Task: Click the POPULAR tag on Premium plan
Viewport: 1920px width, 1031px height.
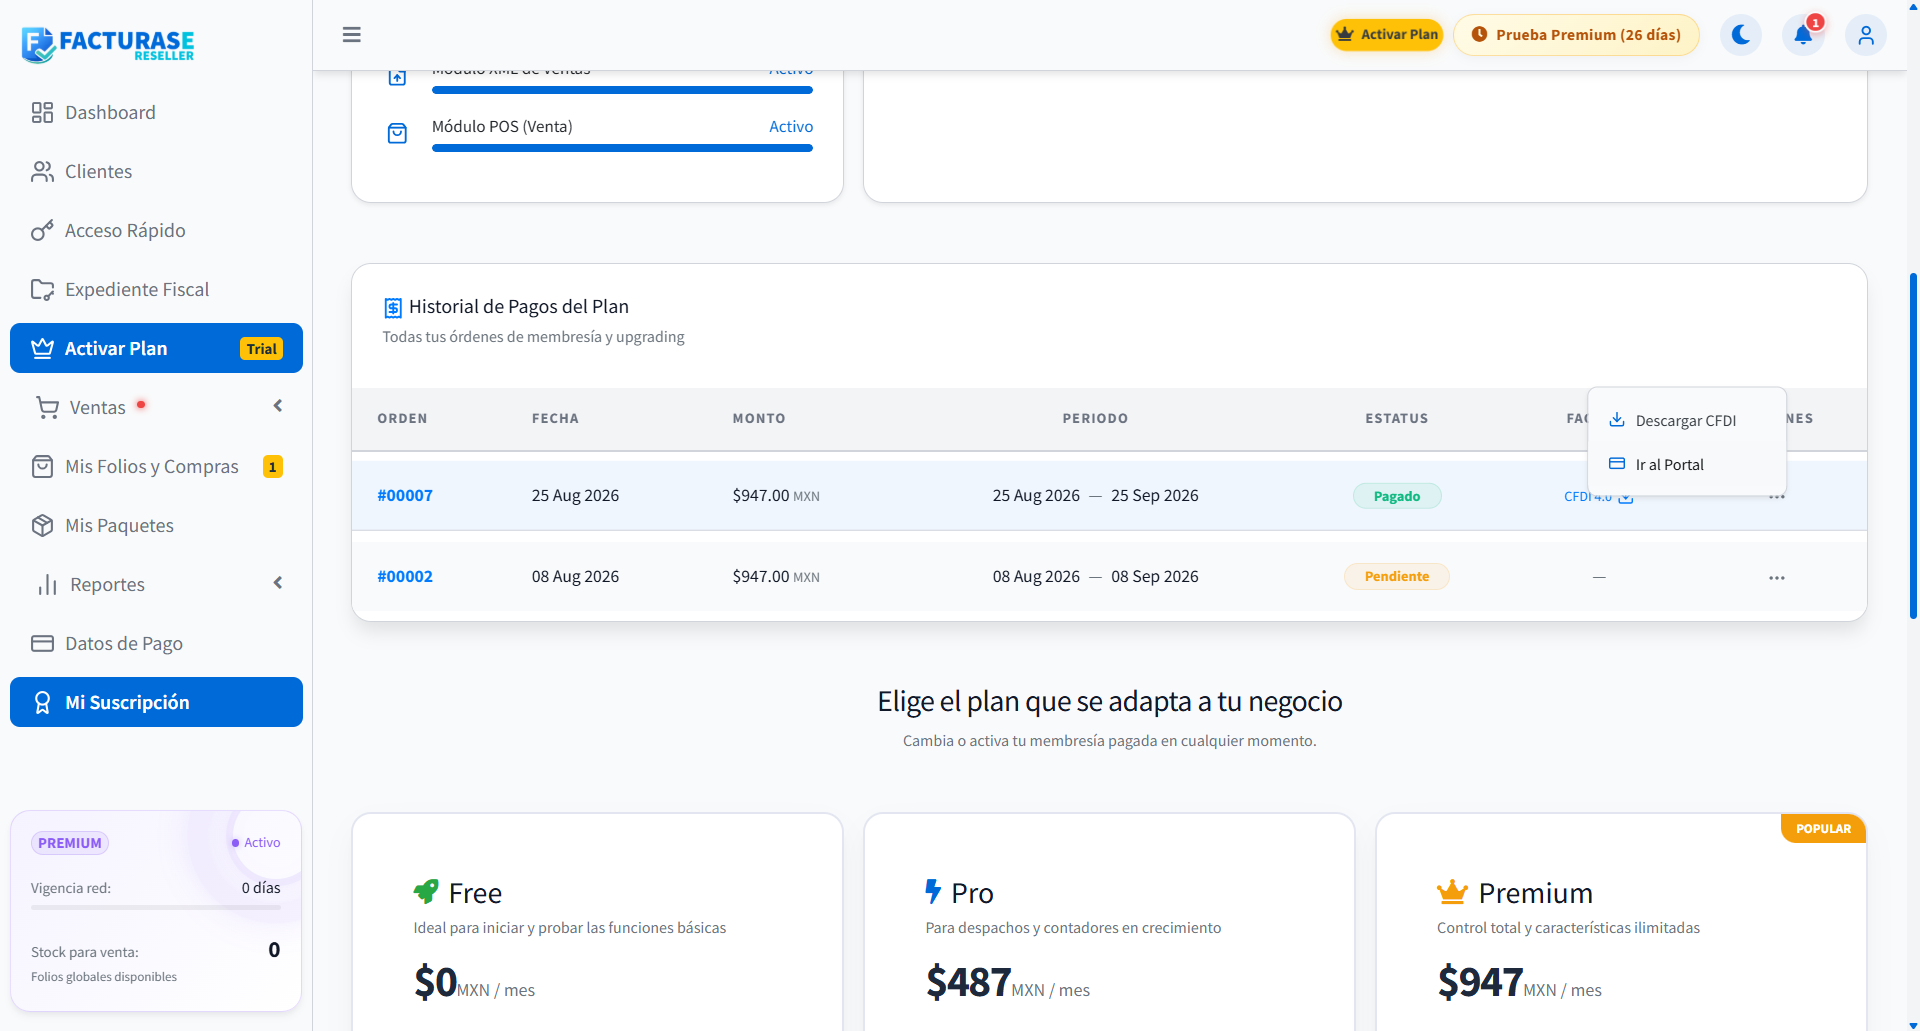Action: point(1823,829)
